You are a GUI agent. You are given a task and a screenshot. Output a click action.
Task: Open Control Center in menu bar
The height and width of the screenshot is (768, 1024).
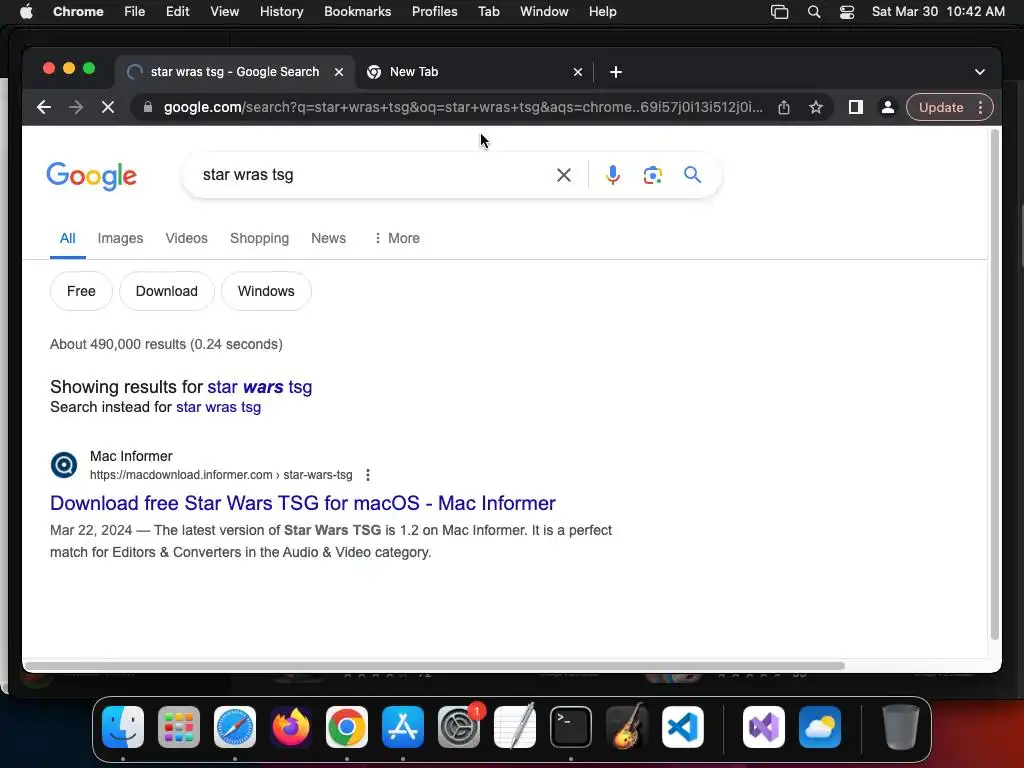pos(847,12)
